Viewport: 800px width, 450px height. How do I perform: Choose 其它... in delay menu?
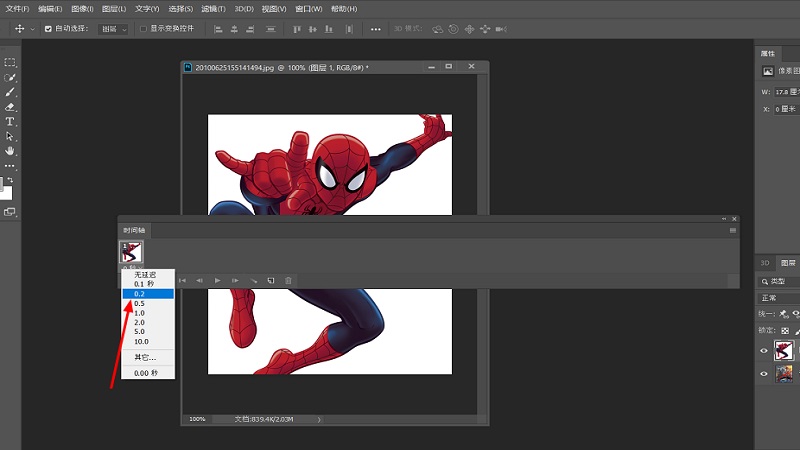coord(148,357)
